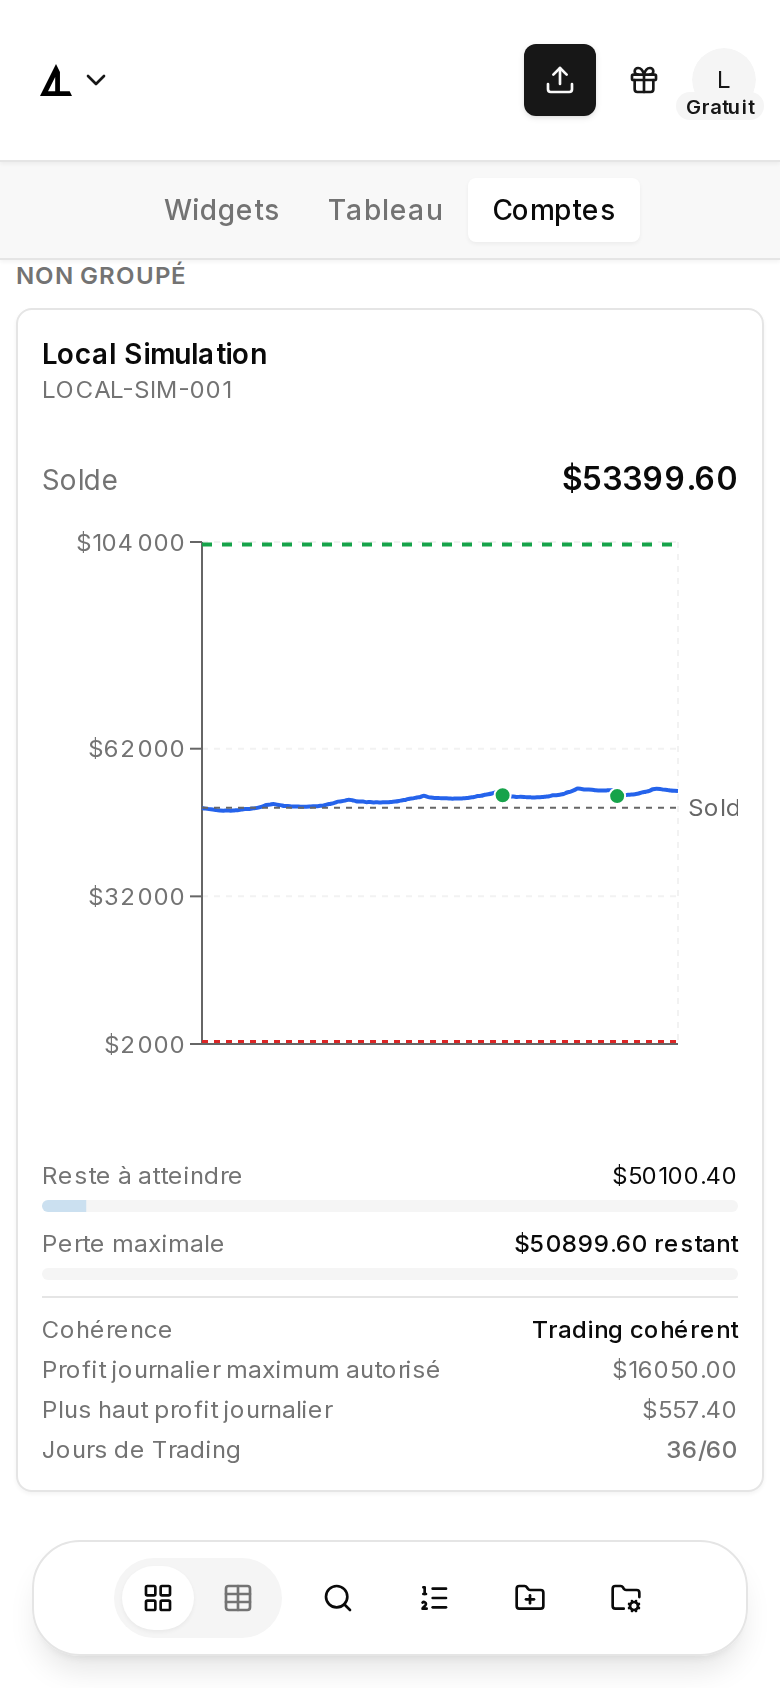The height and width of the screenshot is (1688, 780).
Task: Click the Perte maximale progress bar
Action: 390,1274
